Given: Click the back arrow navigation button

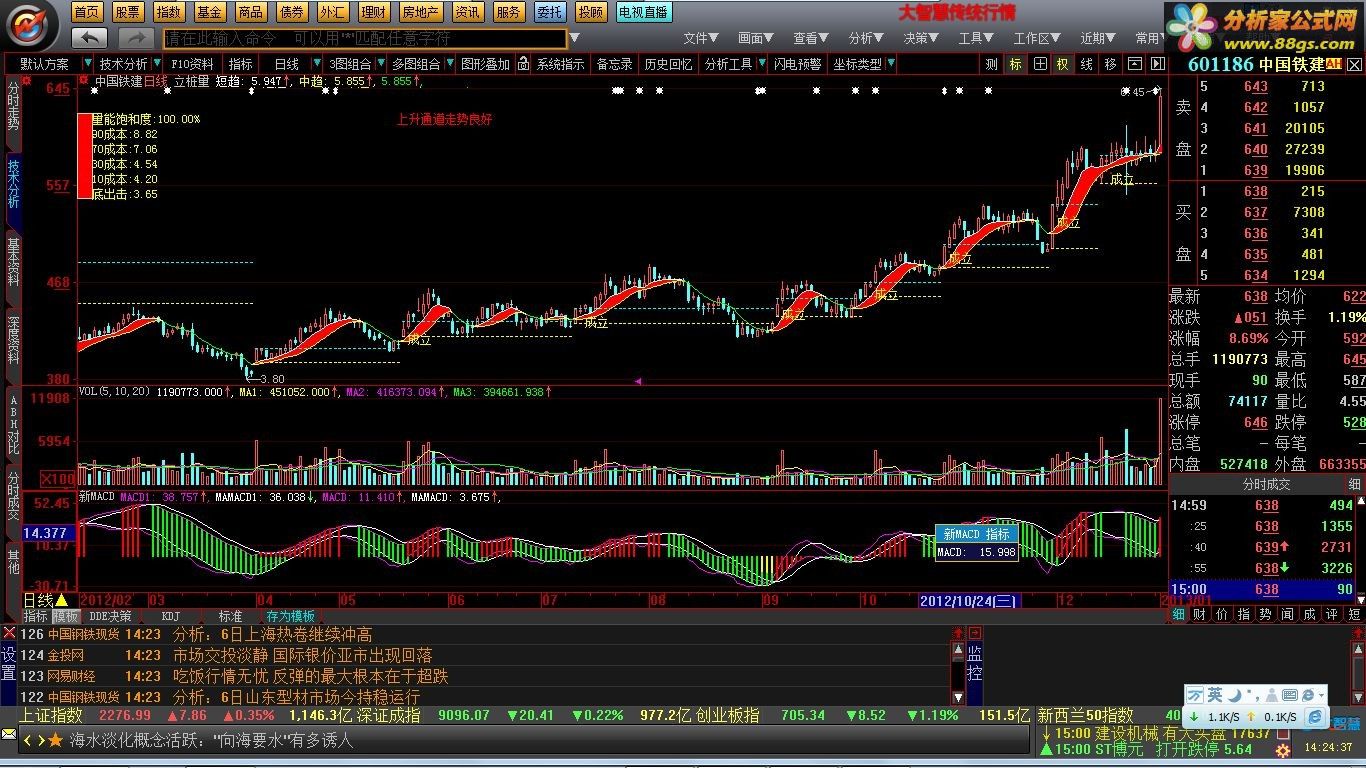Looking at the screenshot, I should (90, 38).
